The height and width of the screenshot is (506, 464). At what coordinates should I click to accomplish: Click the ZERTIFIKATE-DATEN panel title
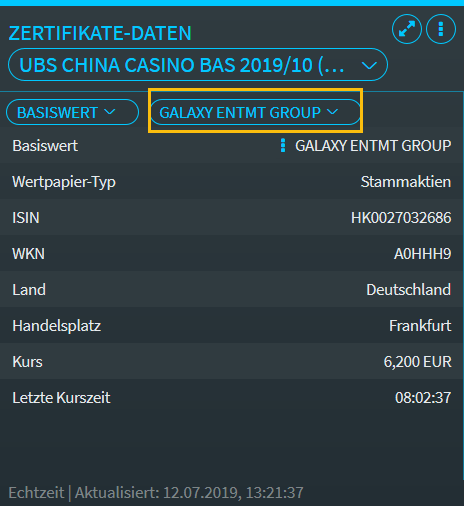click(x=100, y=33)
